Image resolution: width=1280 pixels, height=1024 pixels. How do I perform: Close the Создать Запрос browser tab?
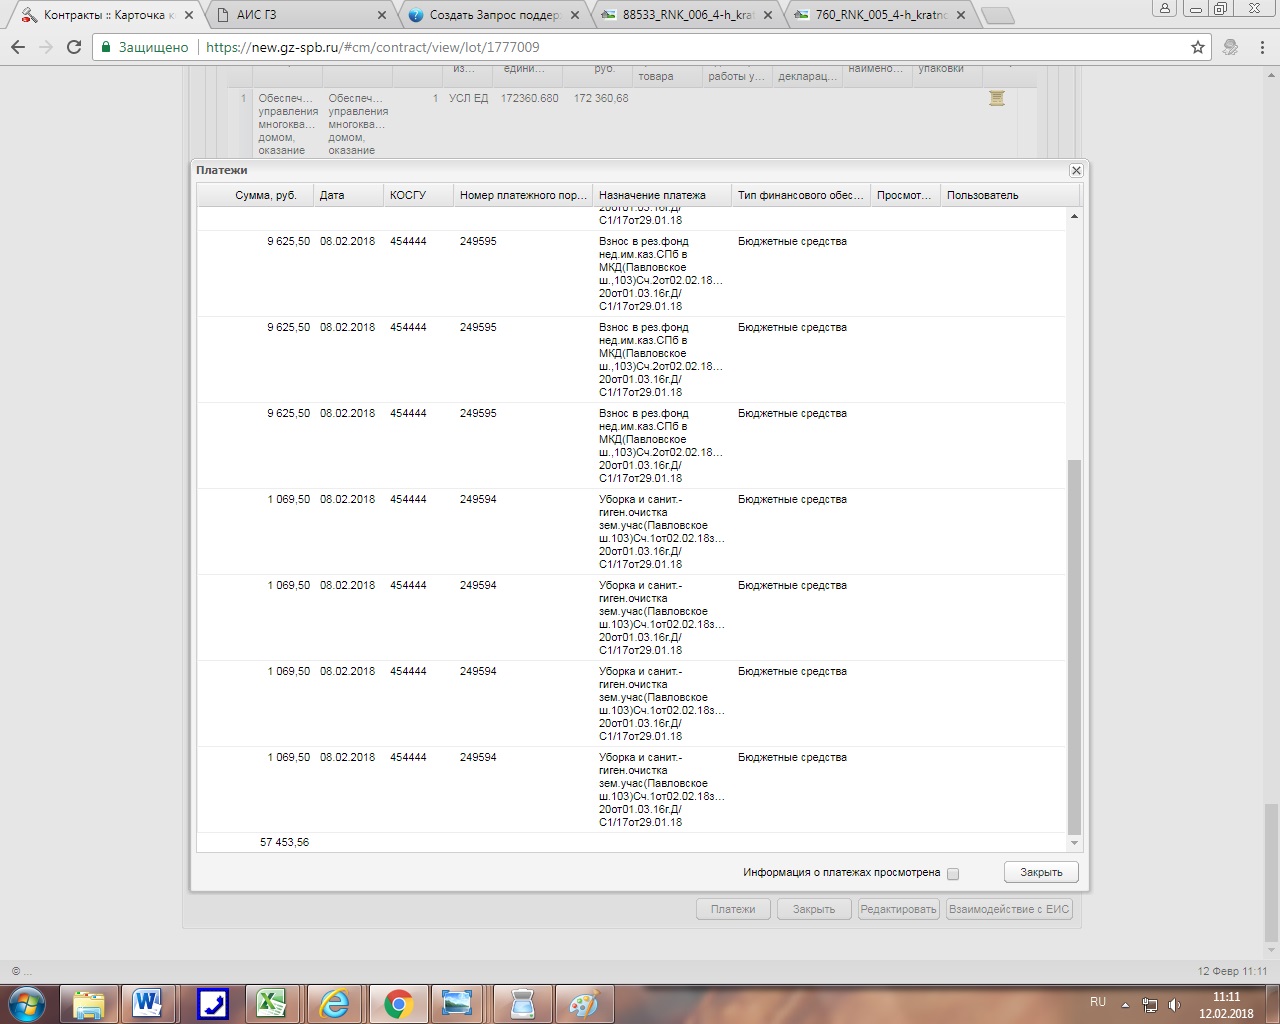coord(575,16)
